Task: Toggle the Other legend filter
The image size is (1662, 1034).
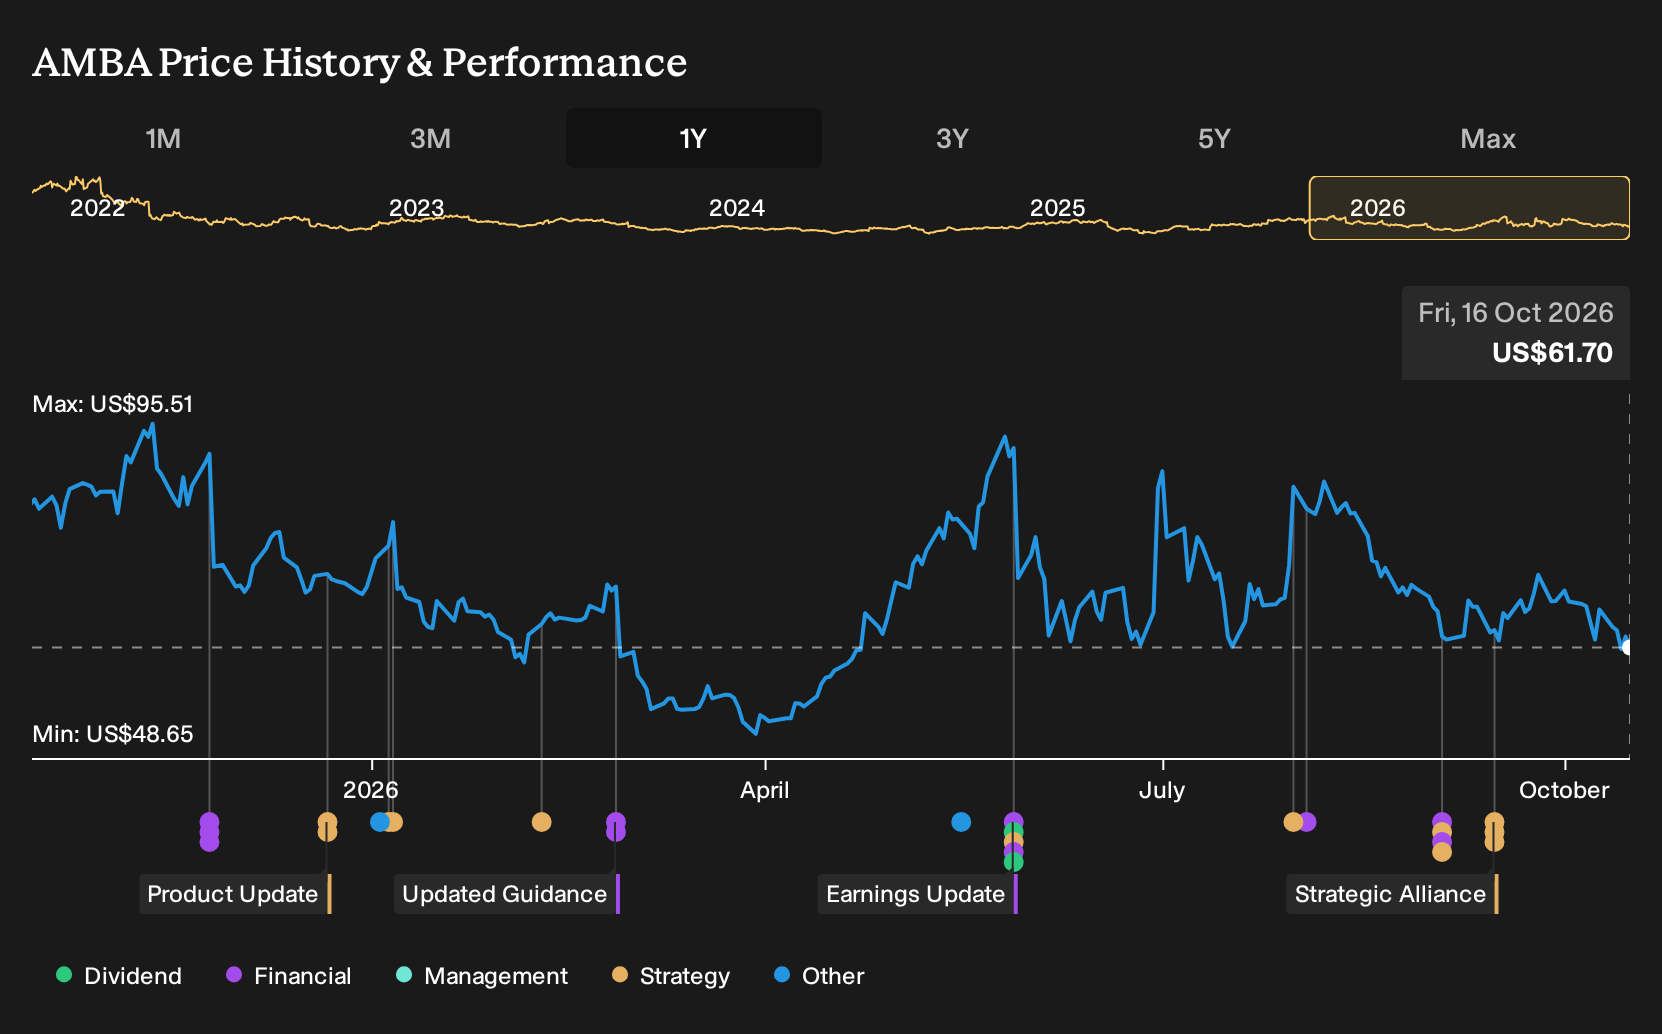Action: (819, 976)
